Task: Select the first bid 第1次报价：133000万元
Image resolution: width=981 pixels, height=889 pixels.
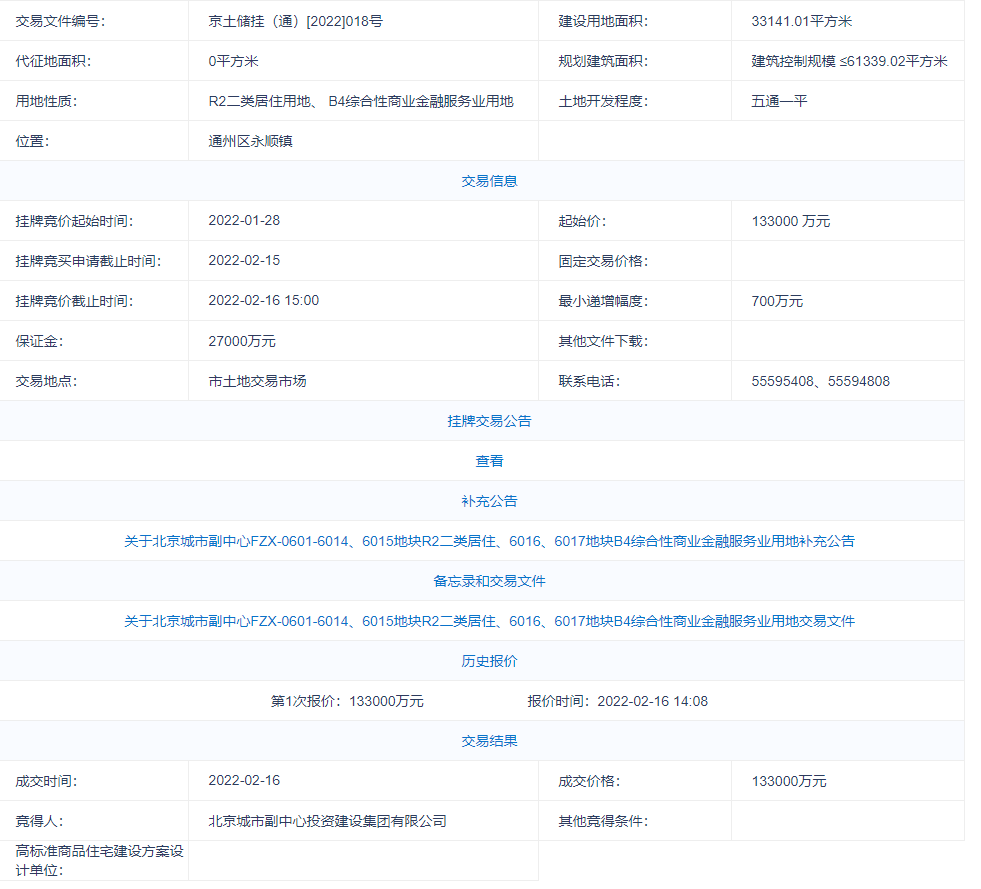Action: (347, 701)
